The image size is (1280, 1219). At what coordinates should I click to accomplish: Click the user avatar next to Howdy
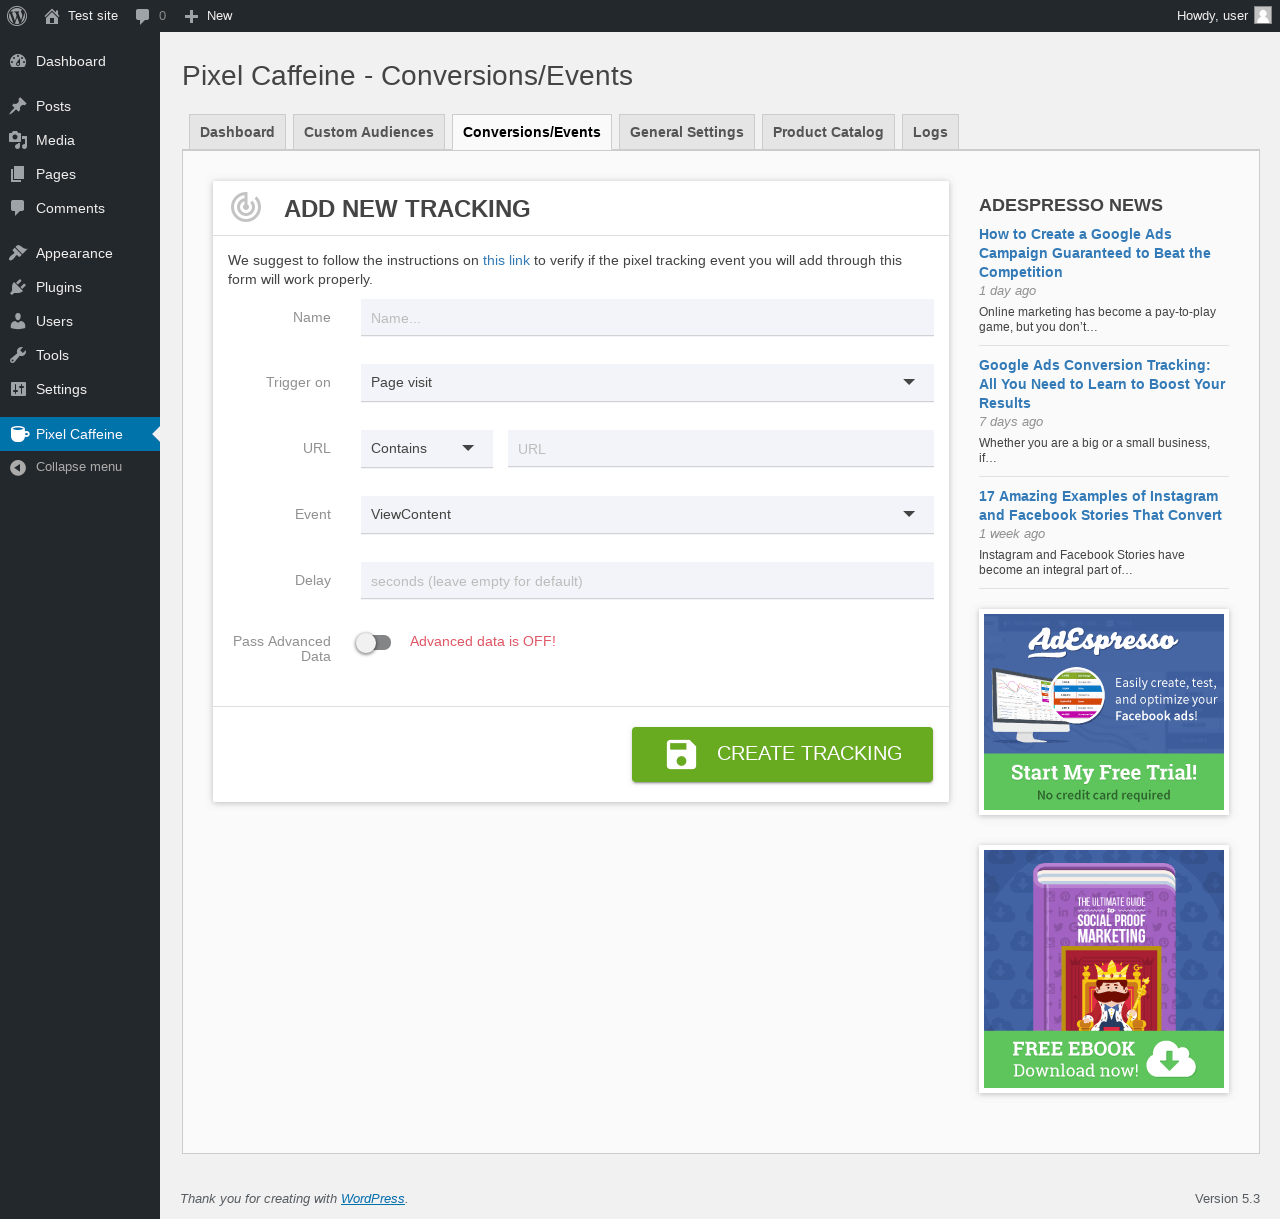tap(1263, 16)
